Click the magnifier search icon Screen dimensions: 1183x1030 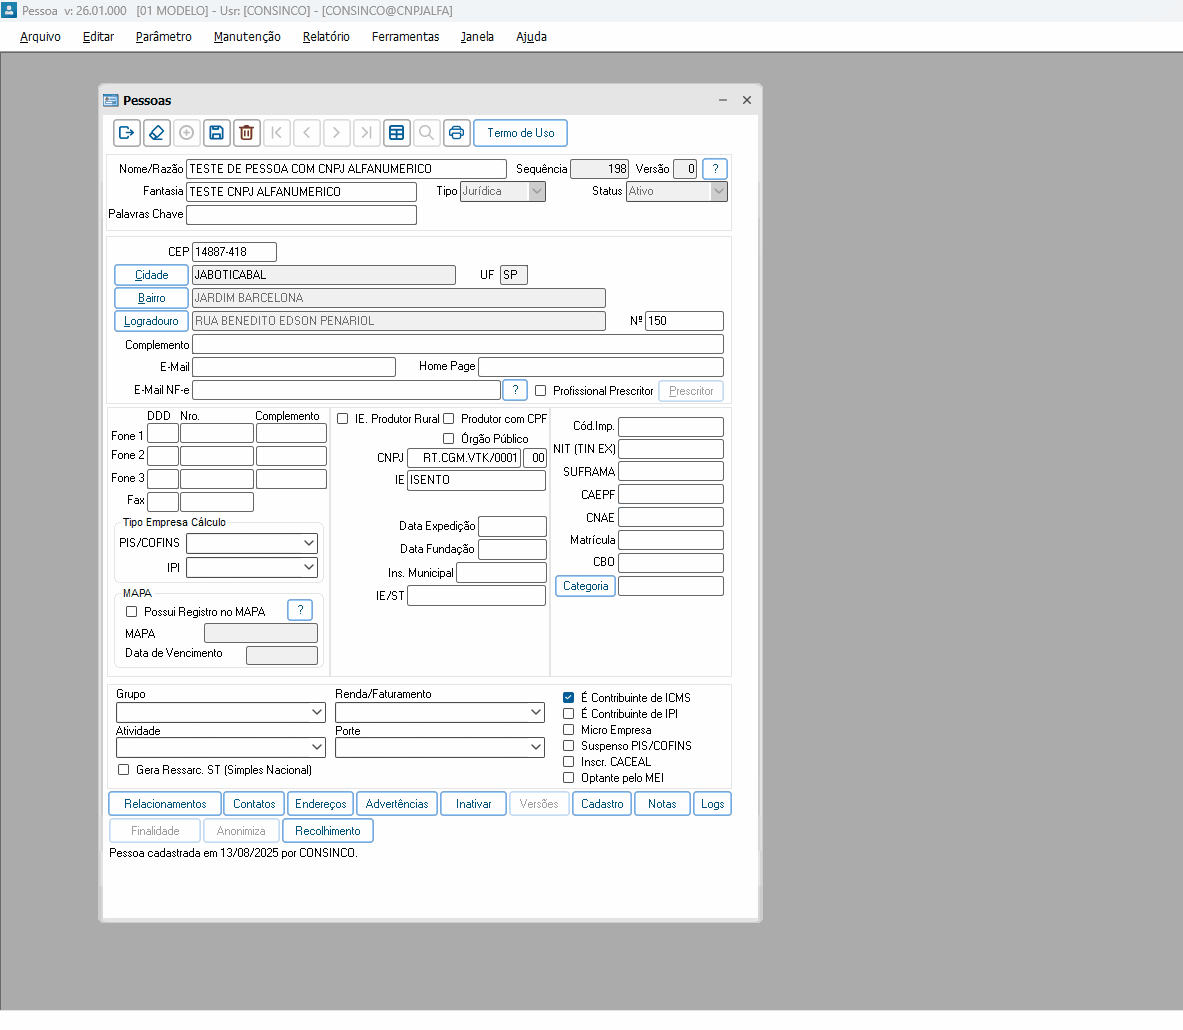426,133
